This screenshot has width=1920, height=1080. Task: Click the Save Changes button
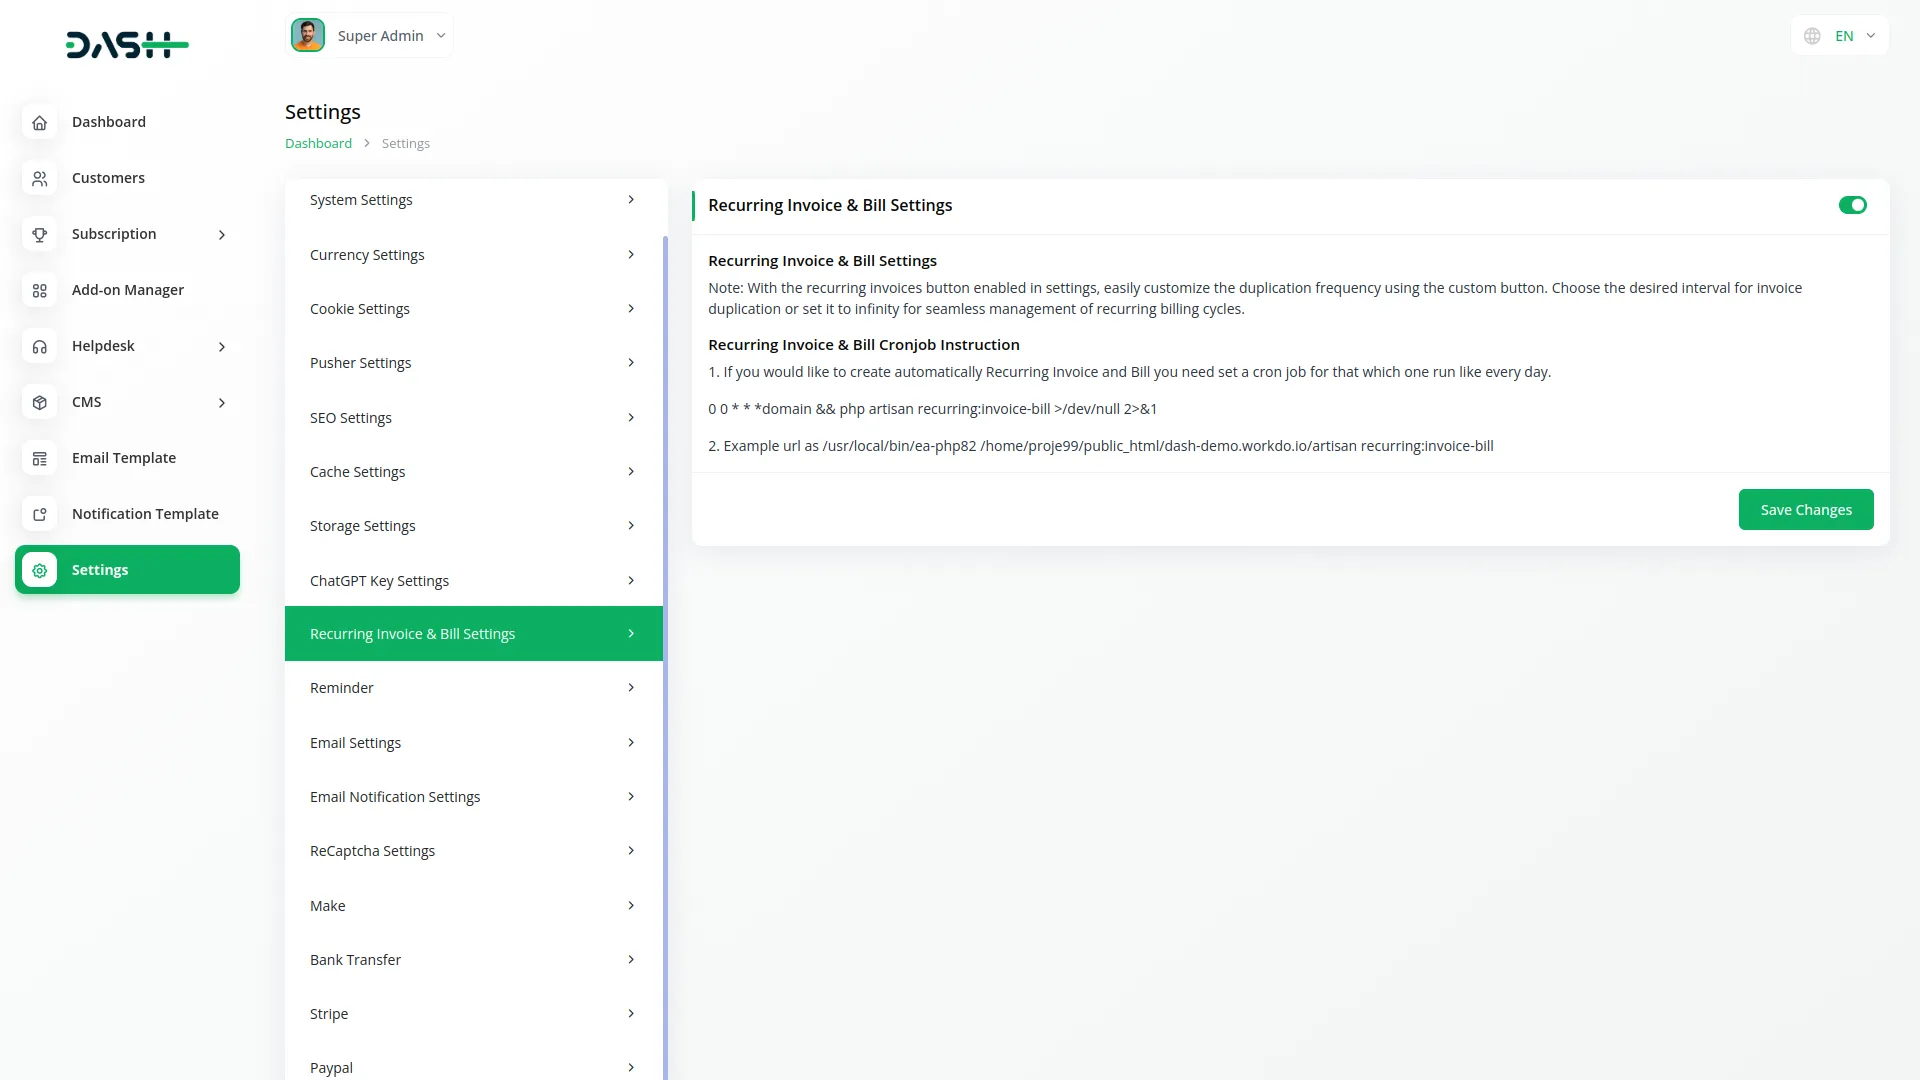tap(1805, 509)
